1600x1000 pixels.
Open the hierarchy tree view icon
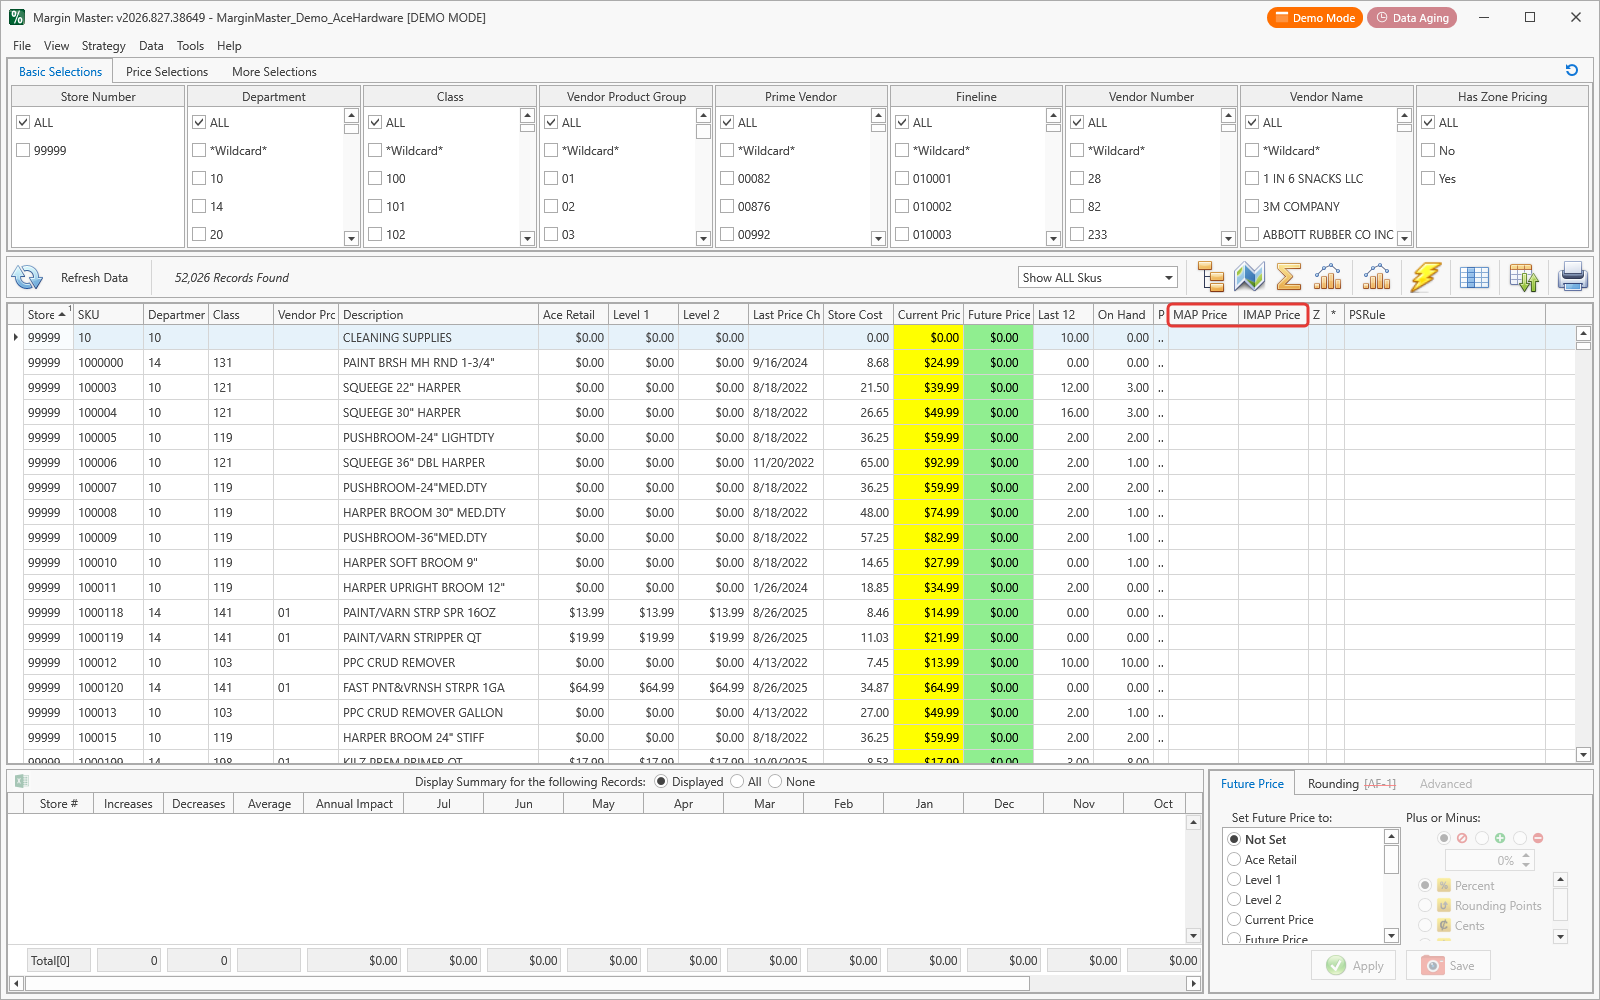click(x=1211, y=277)
